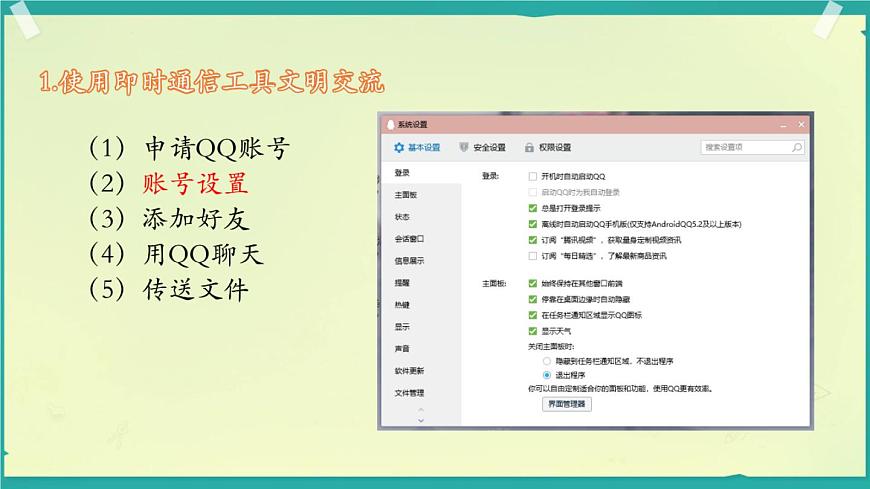The width and height of the screenshot is (870, 489).
Task: Click the red slide text 账号设置
Action: (195, 183)
